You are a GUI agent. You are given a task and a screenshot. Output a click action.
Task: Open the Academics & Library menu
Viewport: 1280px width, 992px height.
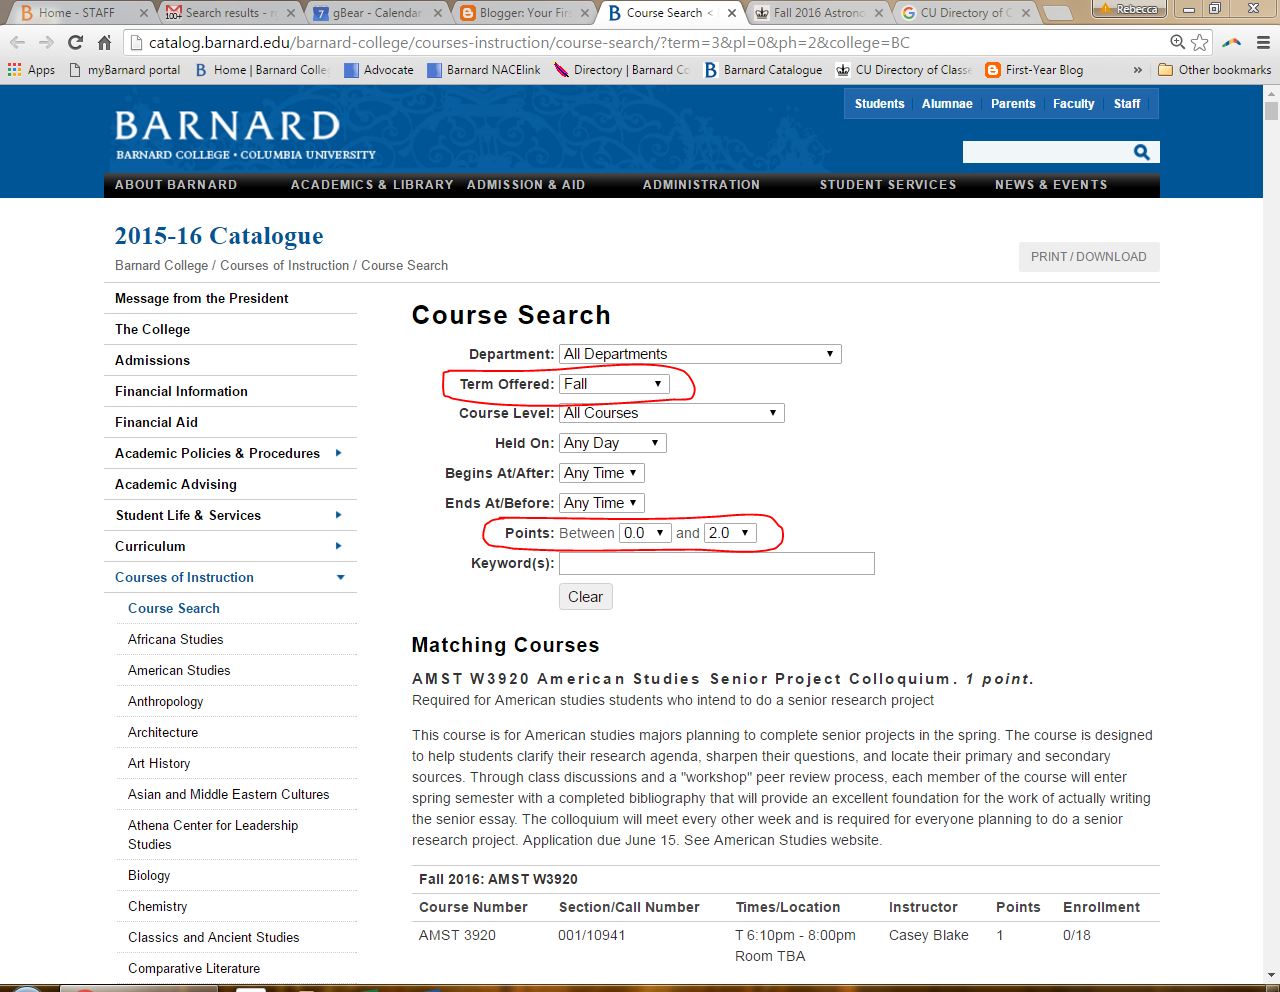[372, 185]
